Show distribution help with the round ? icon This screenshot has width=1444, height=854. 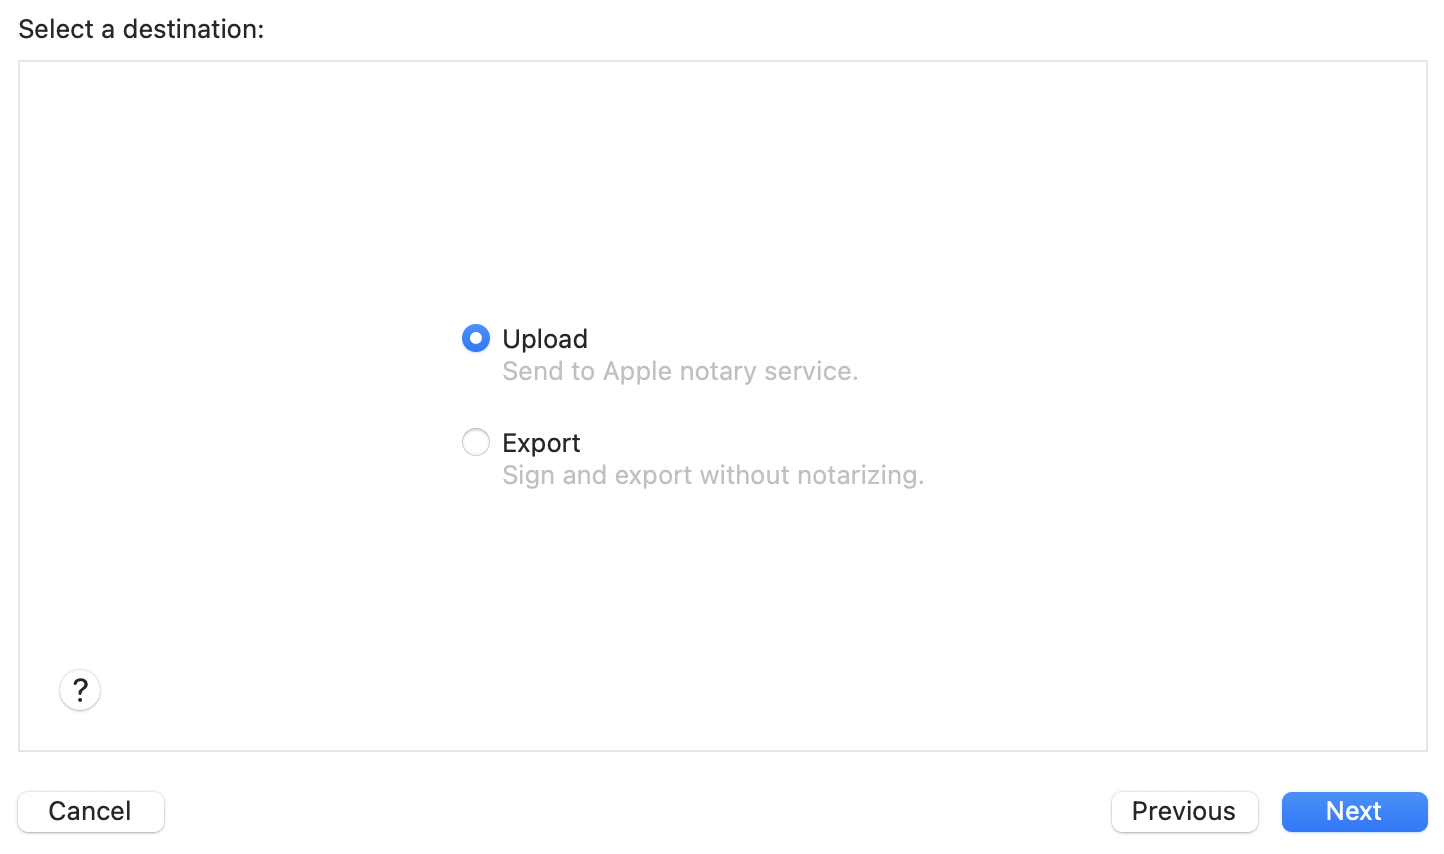80,690
